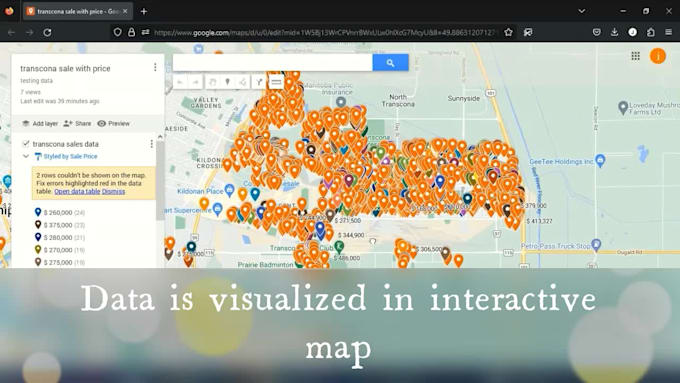The image size is (680, 383).
Task: Click the Undo arrow tool
Action: pos(180,82)
